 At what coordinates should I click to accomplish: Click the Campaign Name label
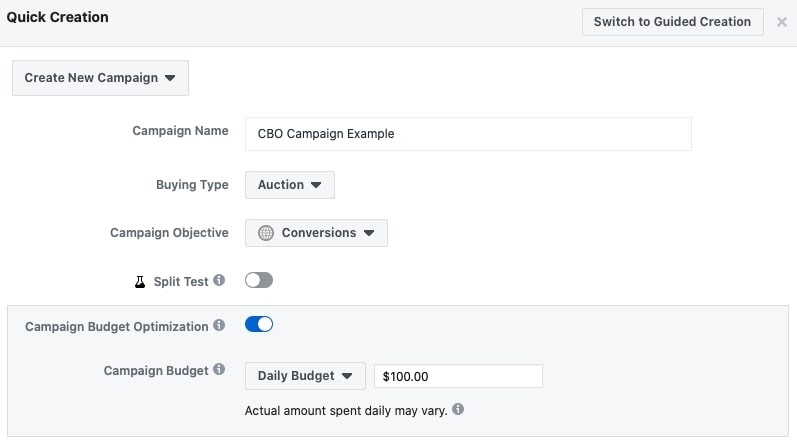[180, 131]
